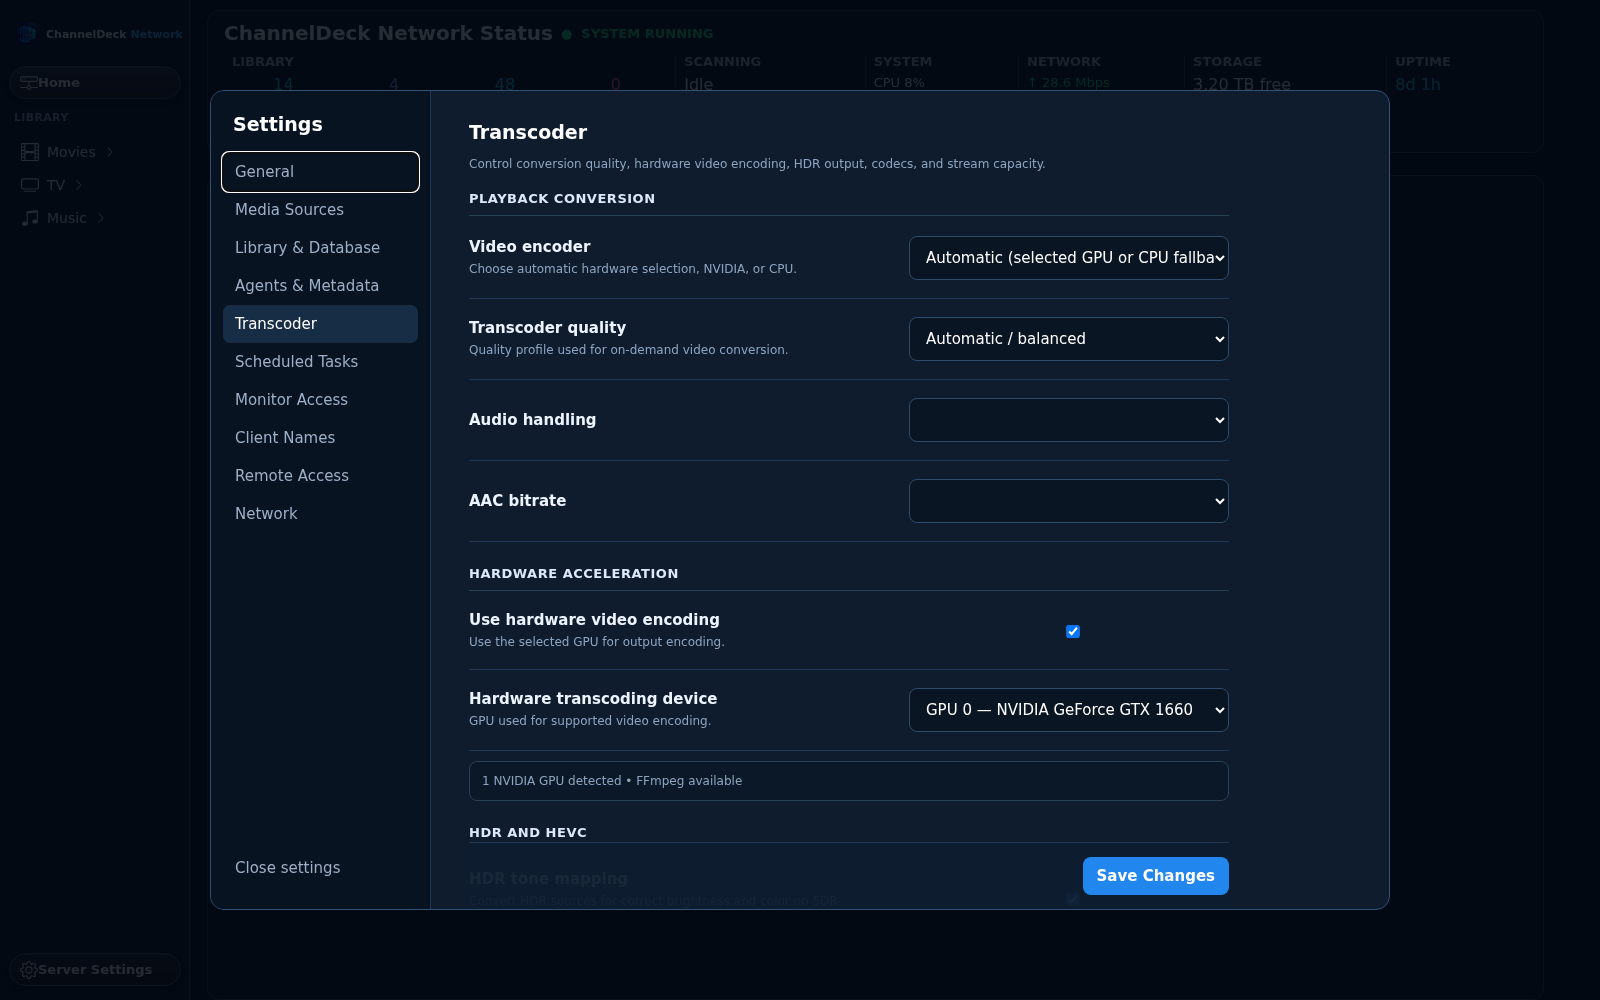
Task: Click the Save Changes button
Action: tap(1156, 876)
